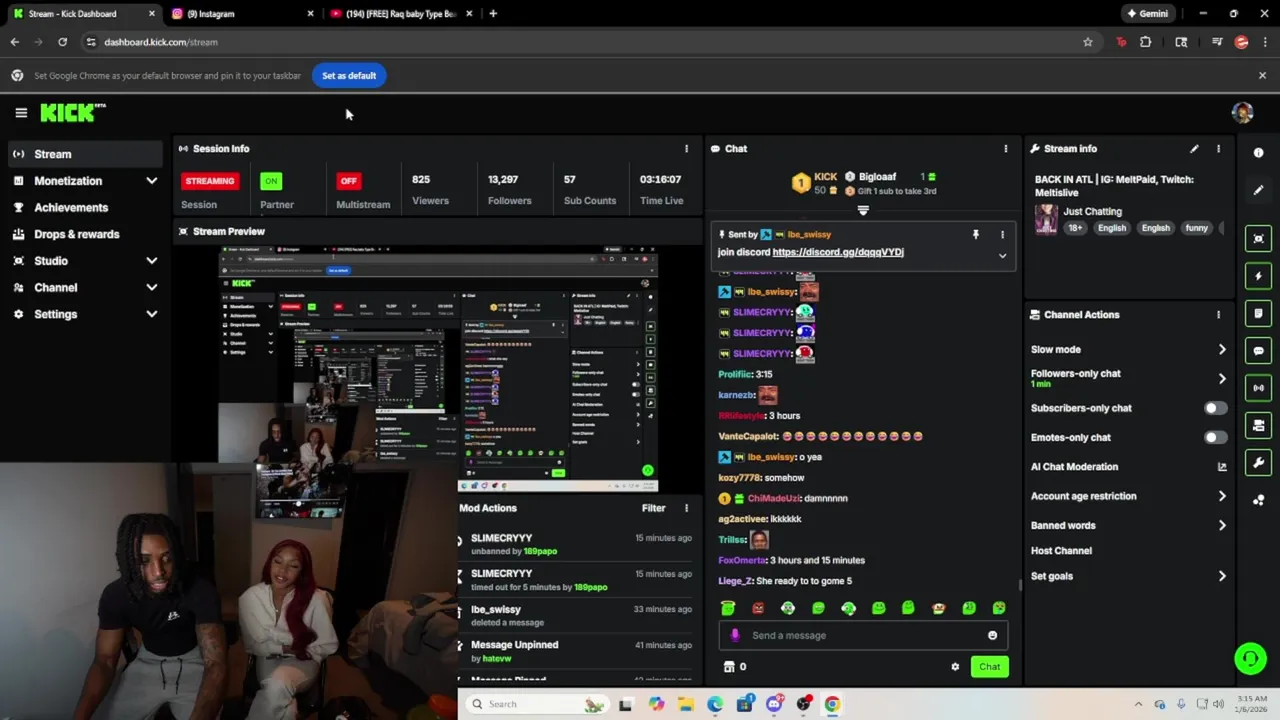Click the green Chat send button
The height and width of the screenshot is (720, 1280).
point(989,667)
